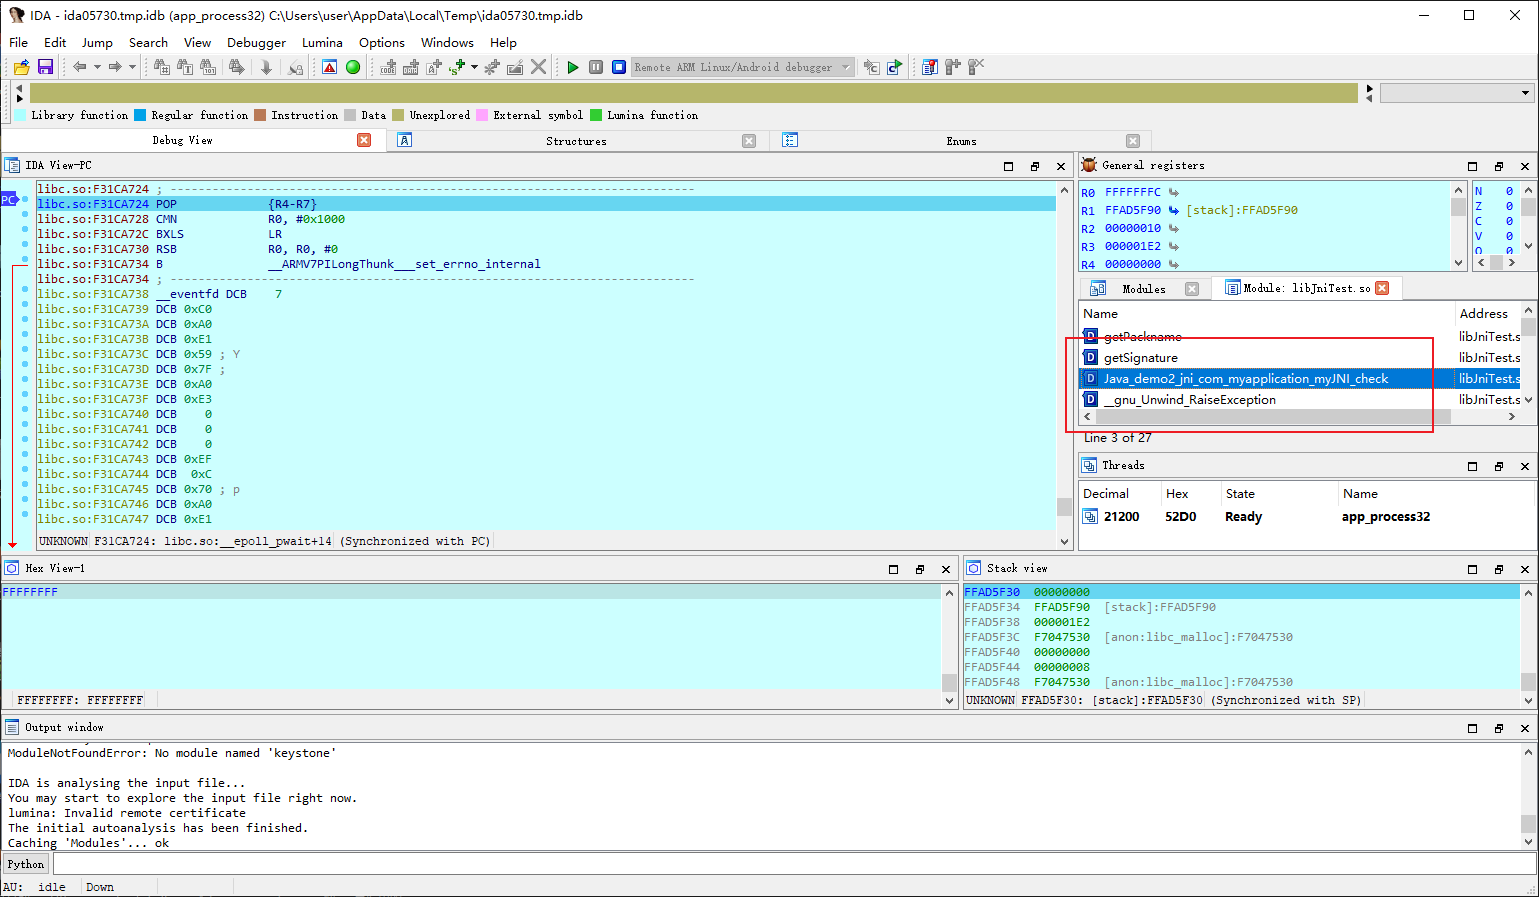Image resolution: width=1539 pixels, height=897 pixels.
Task: Close the Hex View-1 panel
Action: pos(946,569)
